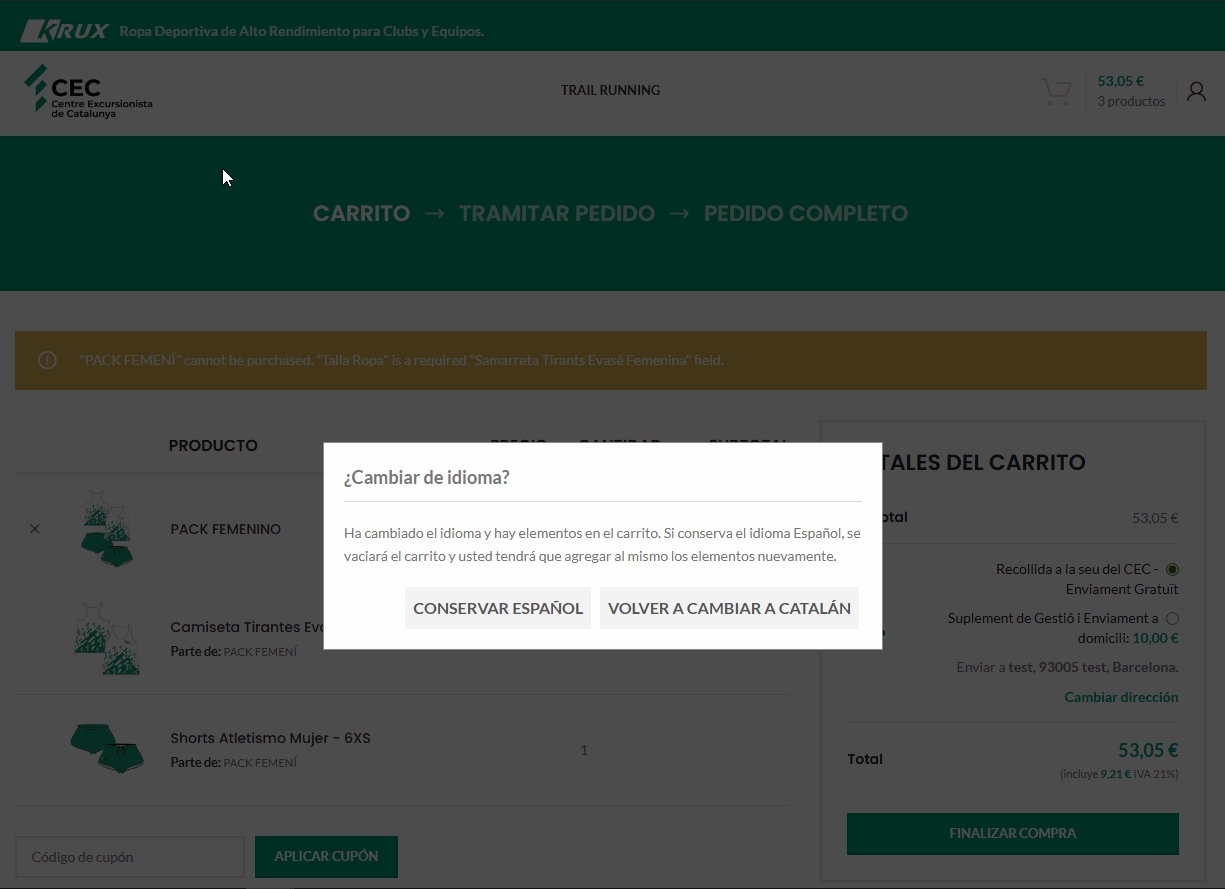Select Recollida a la seu del CEC option

1172,569
